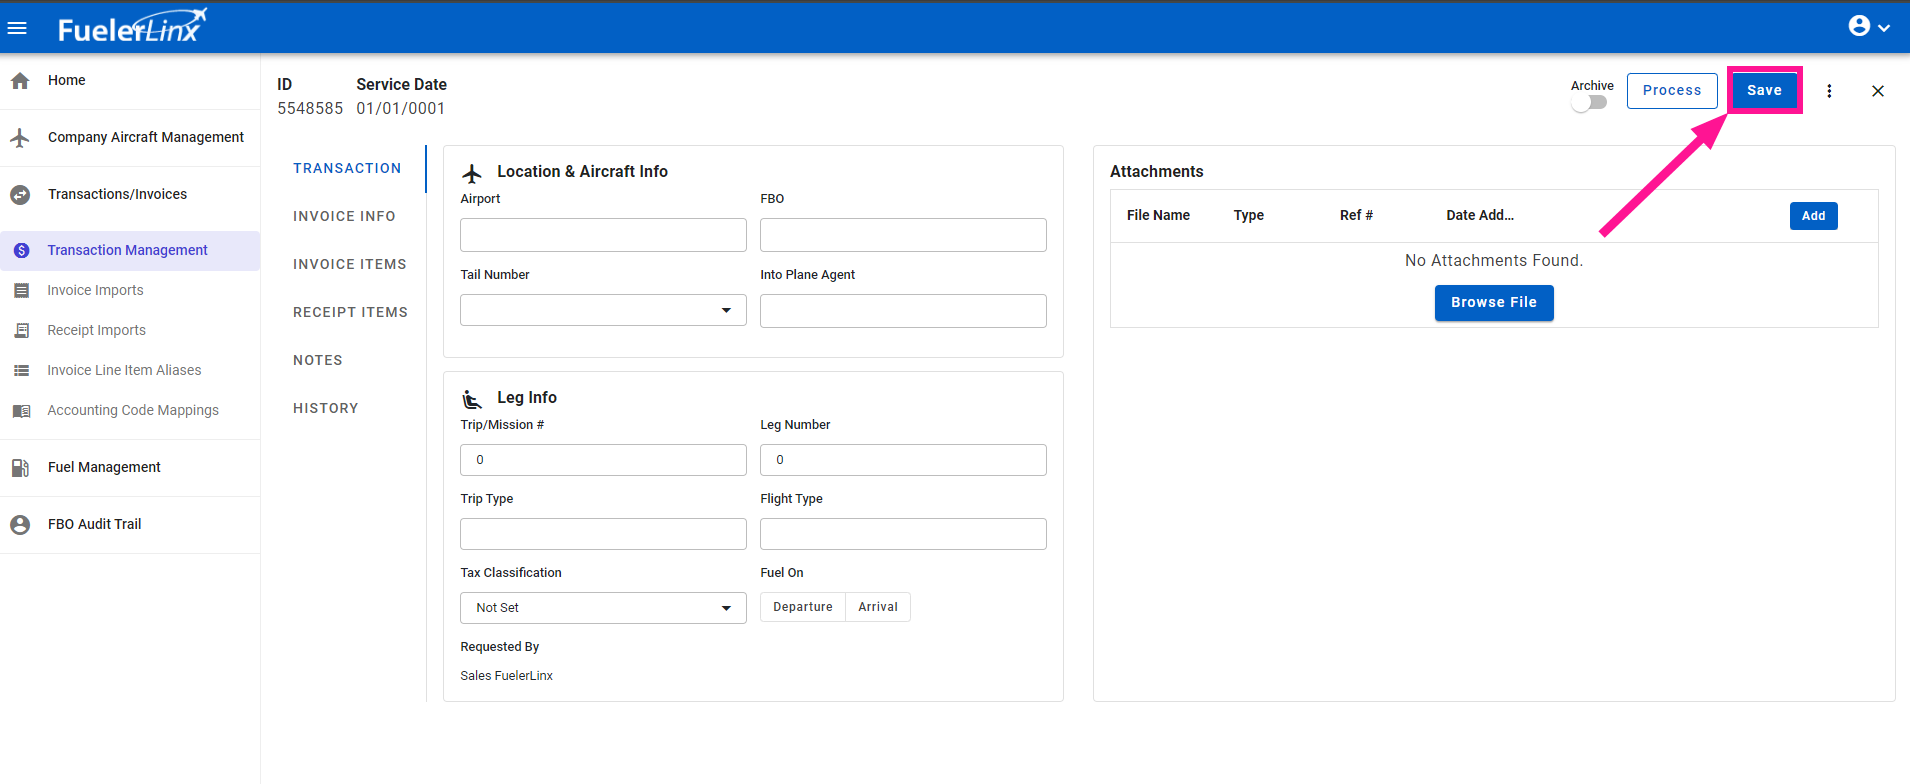Switch to the Notes tab
Image resolution: width=1910 pixels, height=784 pixels.
318,360
